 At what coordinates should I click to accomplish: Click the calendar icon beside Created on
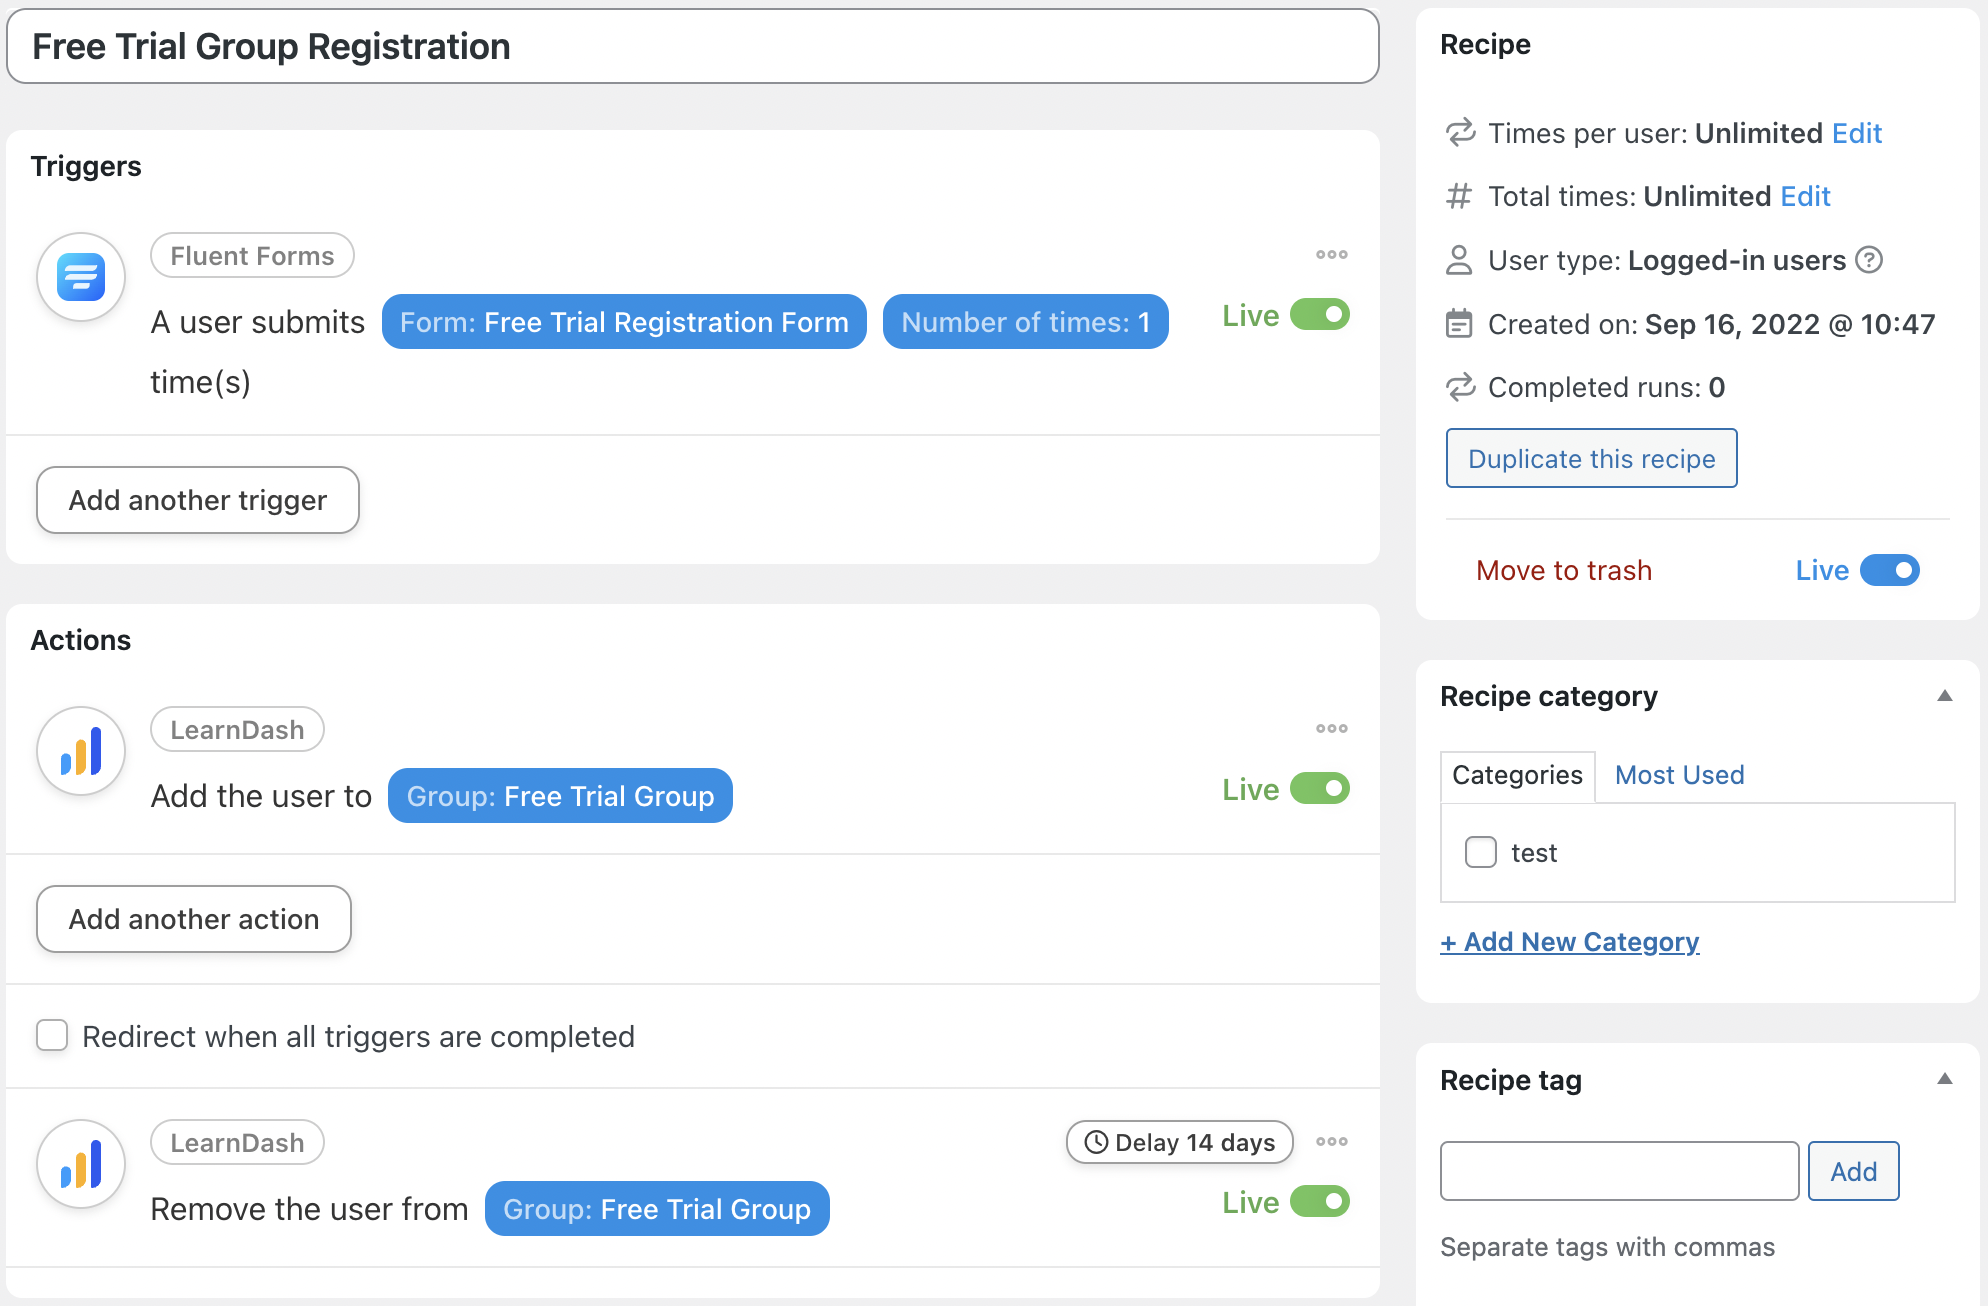tap(1459, 323)
